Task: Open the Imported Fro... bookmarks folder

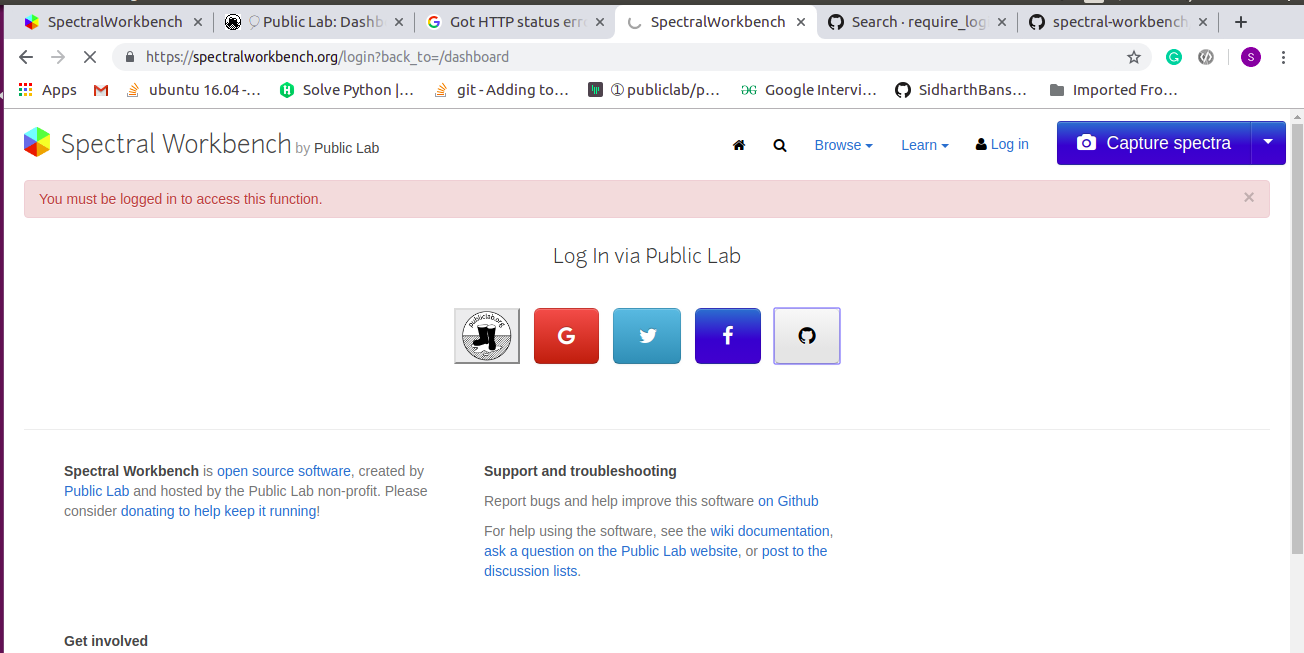Action: tap(1114, 90)
